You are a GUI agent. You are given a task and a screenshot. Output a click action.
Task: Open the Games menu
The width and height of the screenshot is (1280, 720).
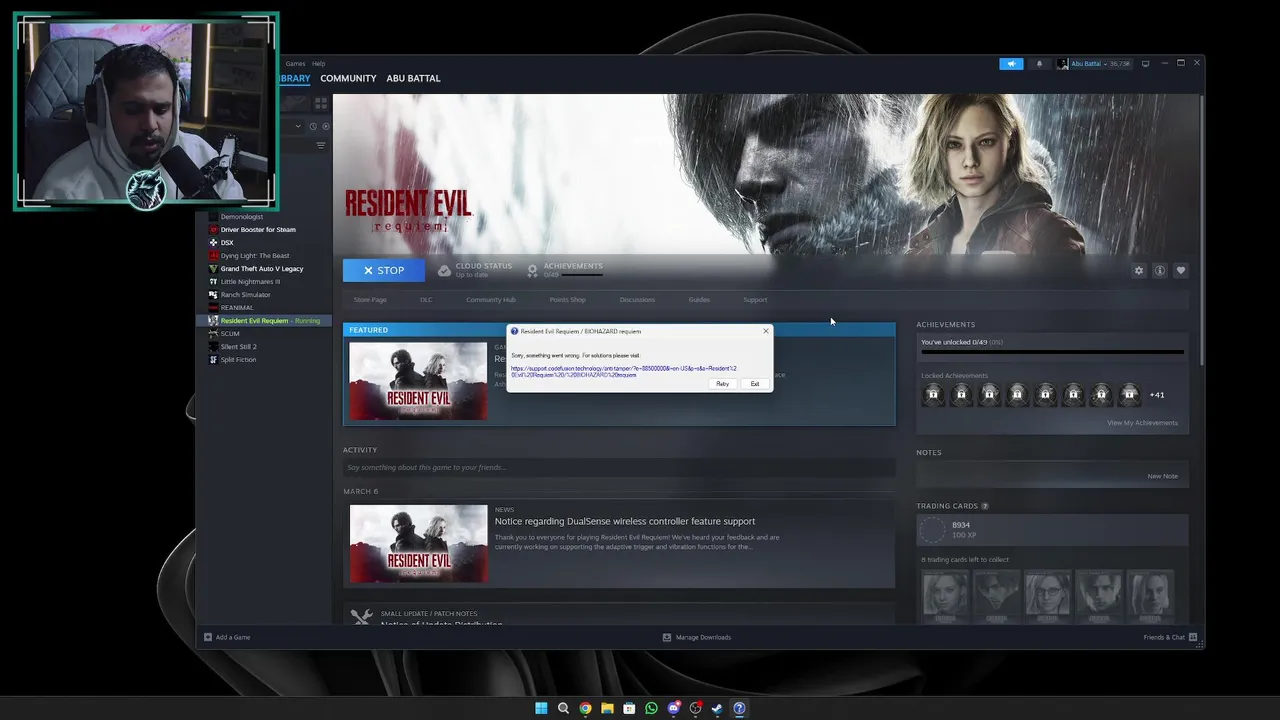tap(296, 64)
